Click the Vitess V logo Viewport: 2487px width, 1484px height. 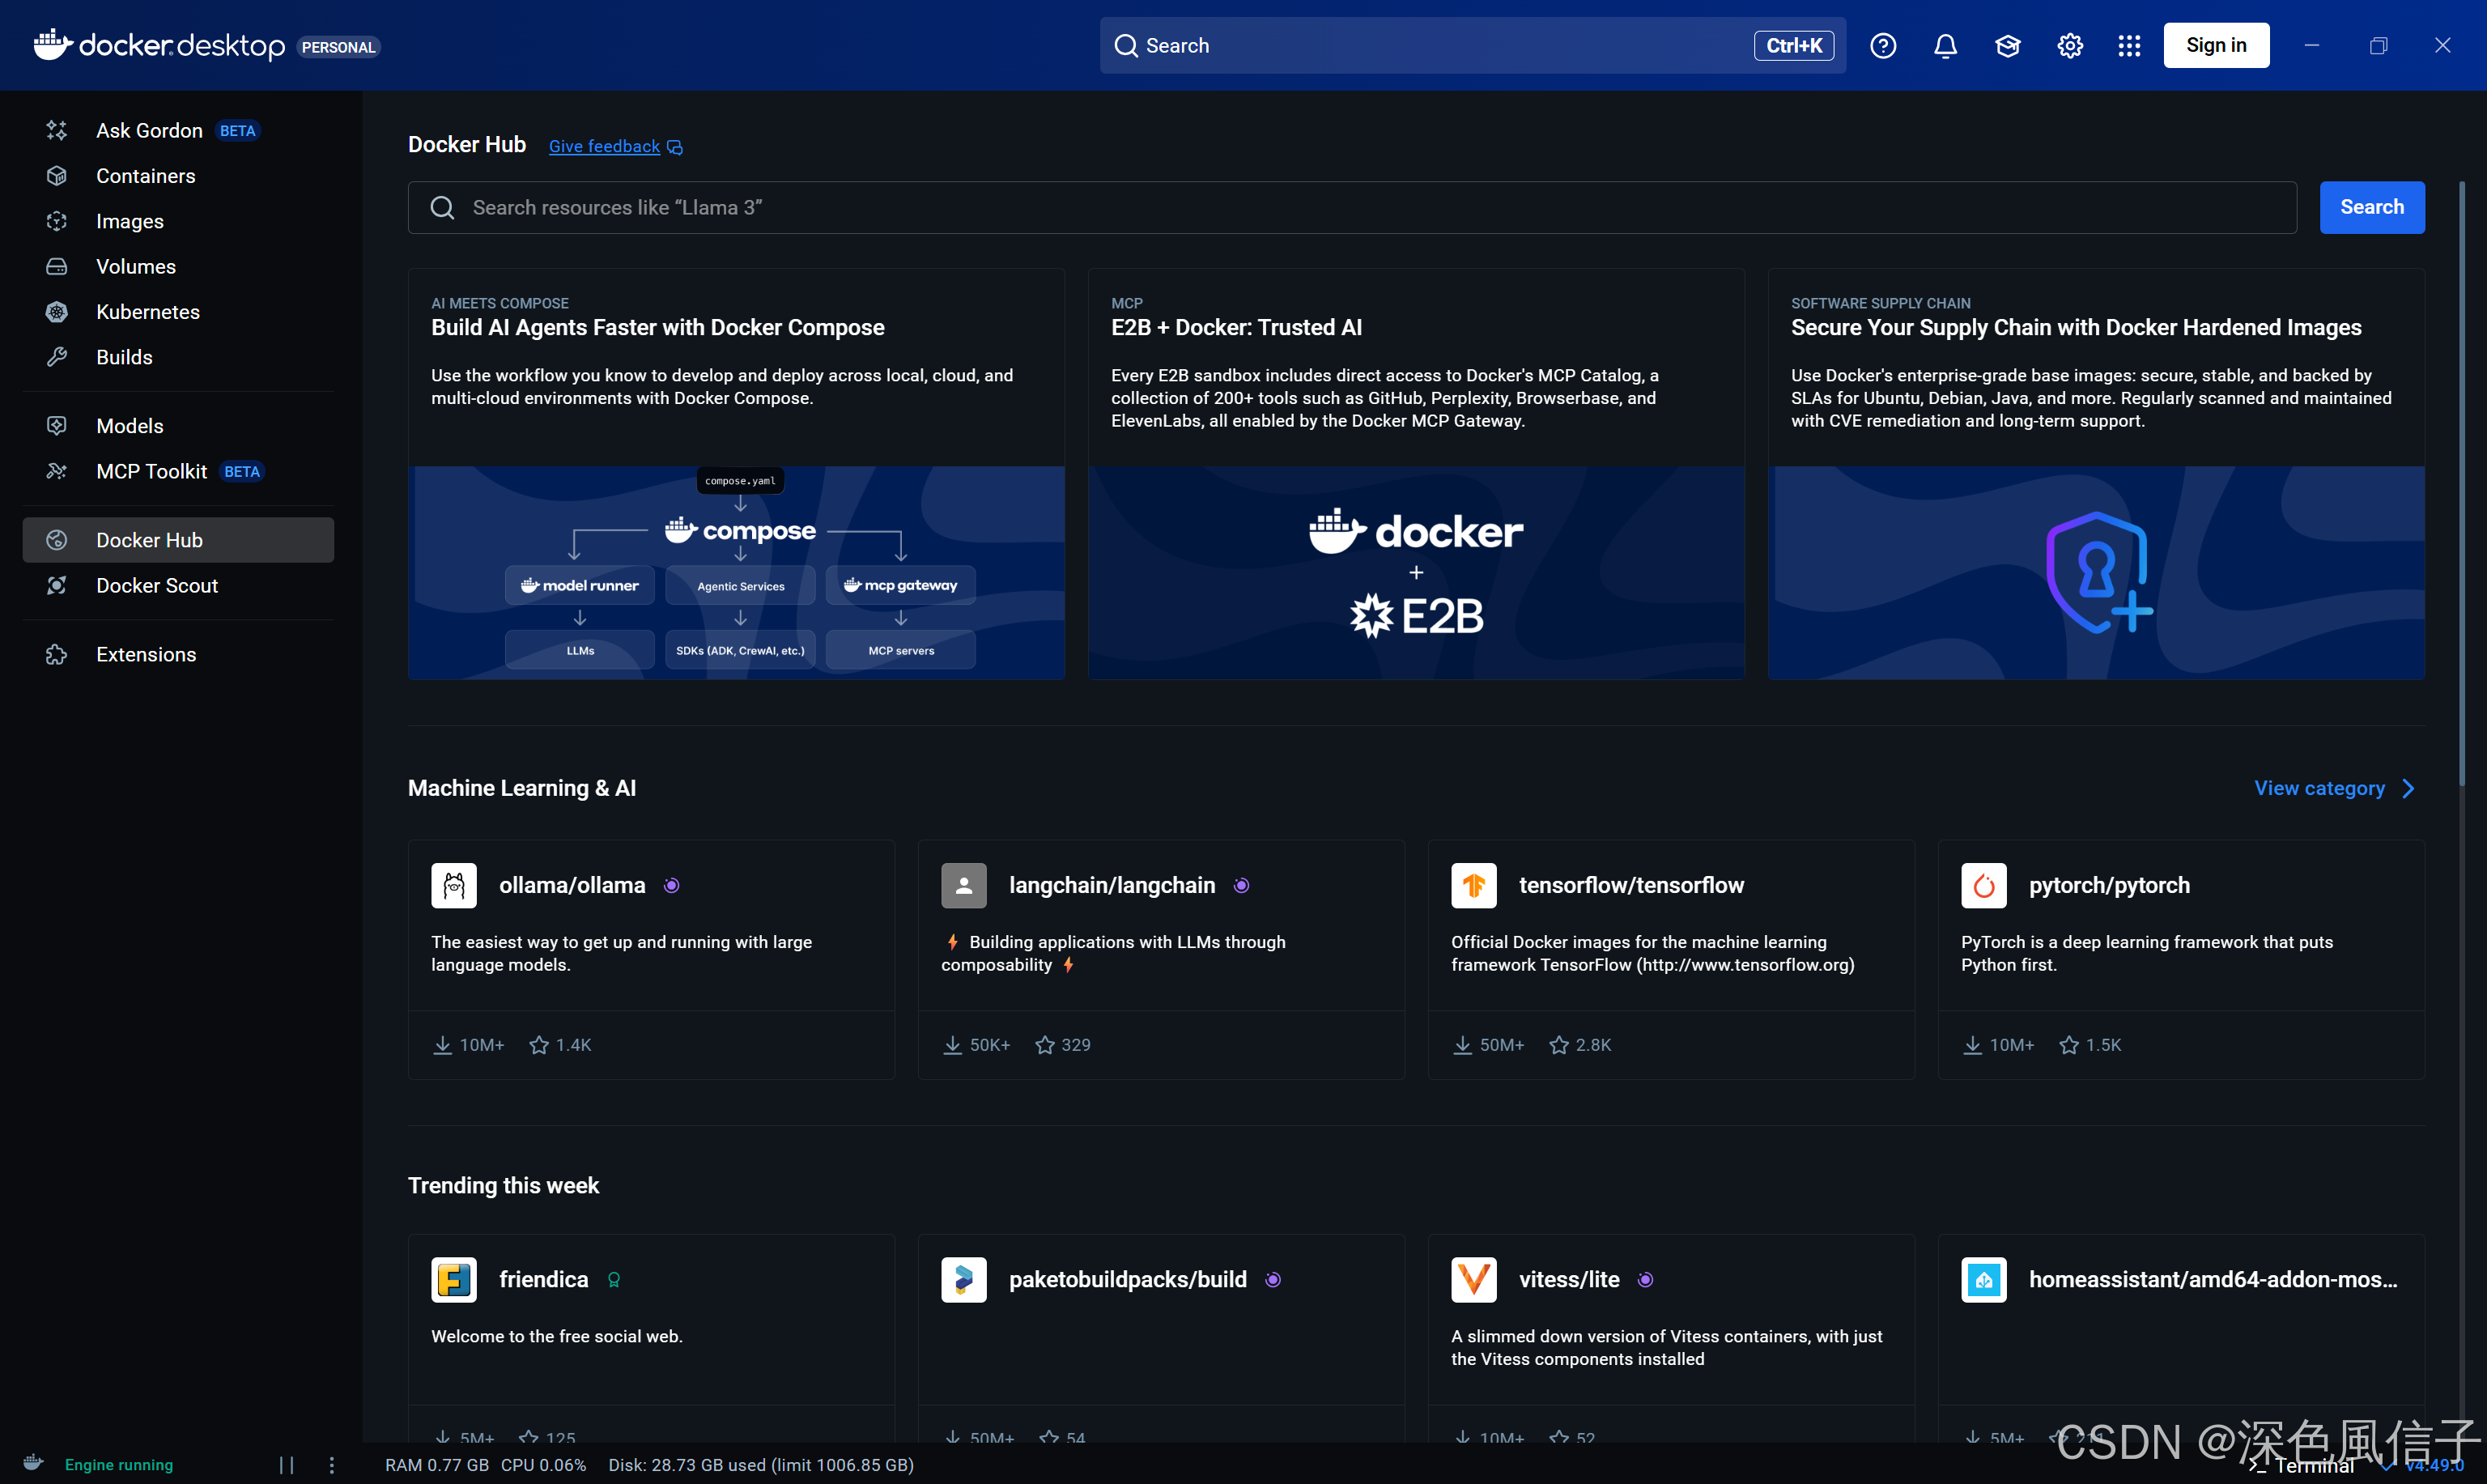tap(1474, 1279)
